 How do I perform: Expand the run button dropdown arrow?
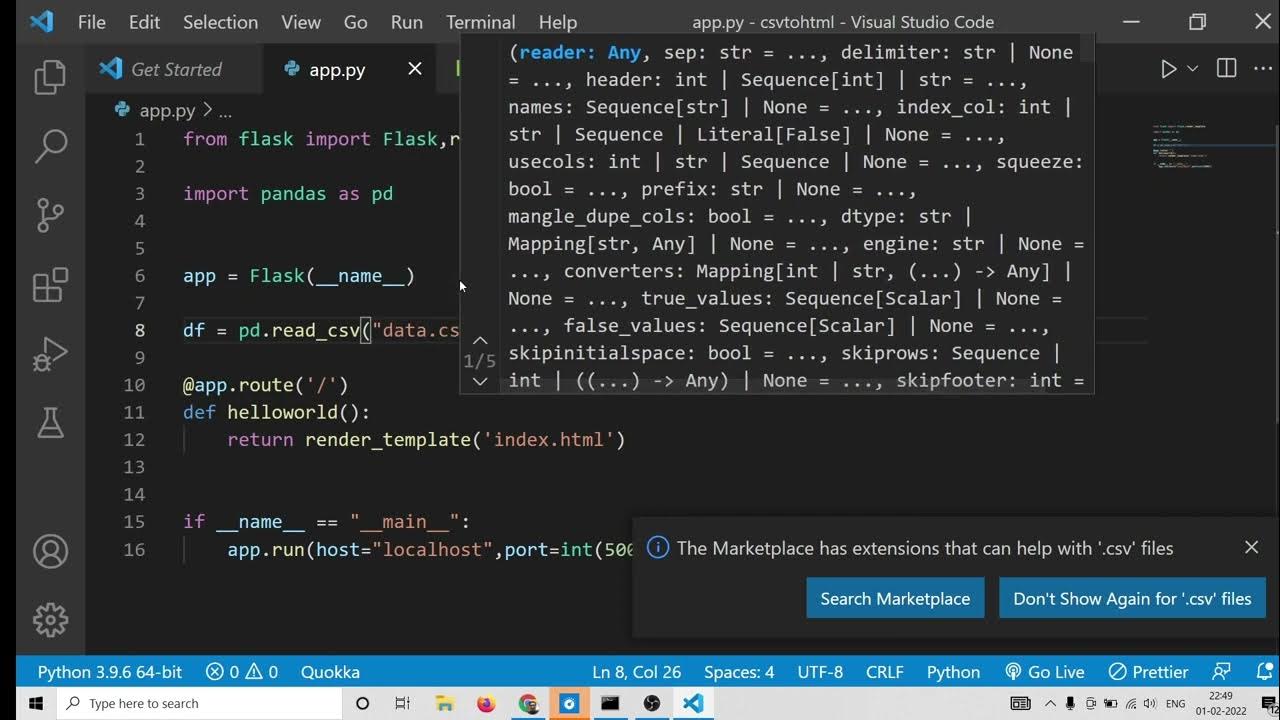[x=1192, y=69]
